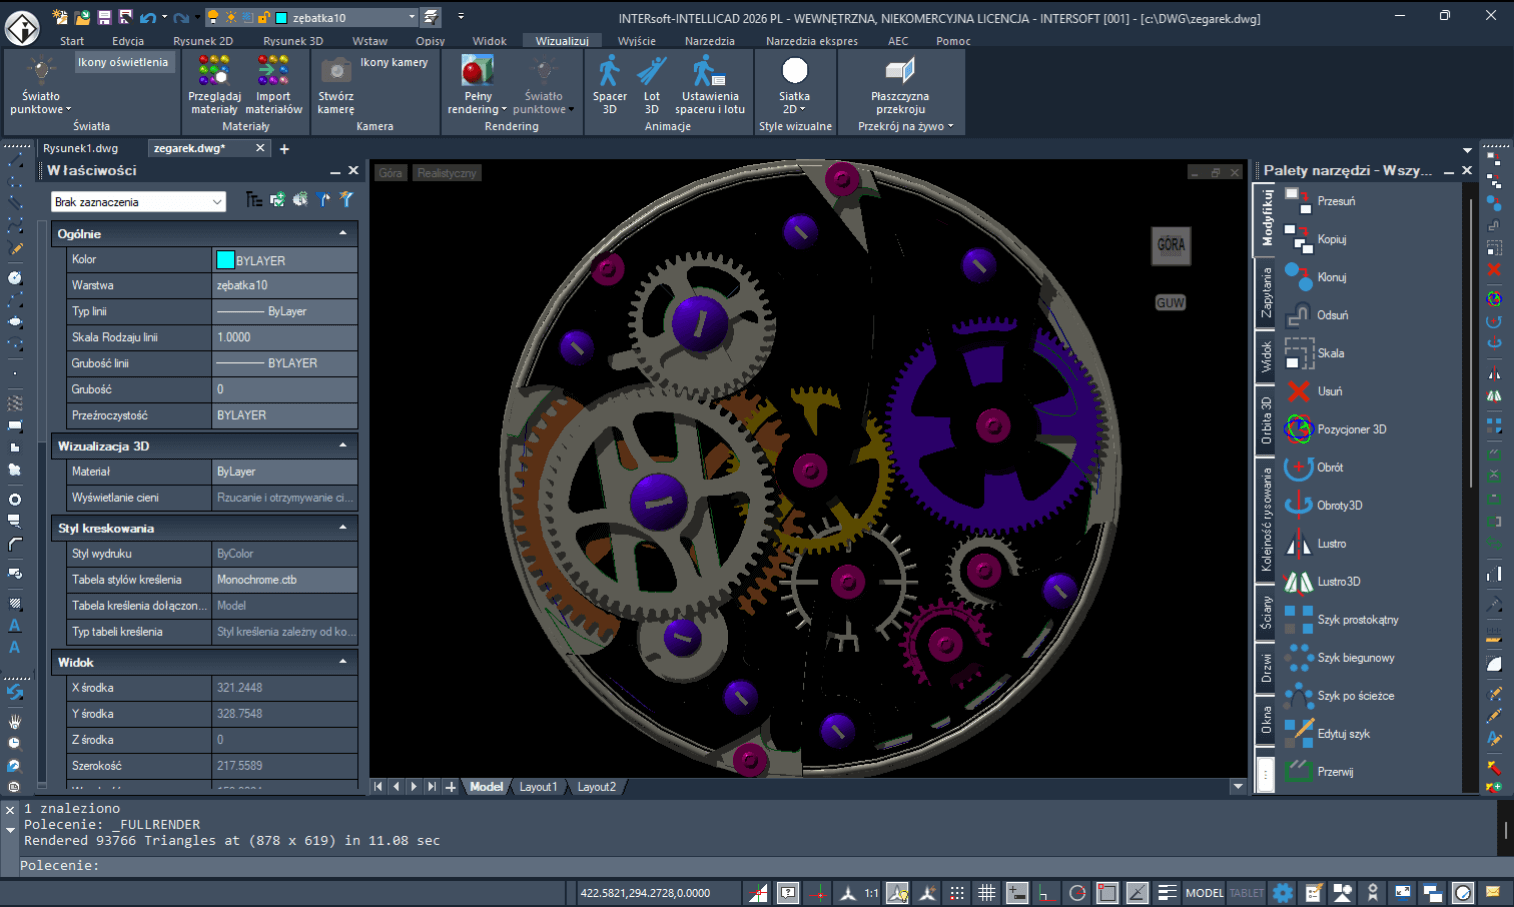Toggle the MODEL space button
This screenshot has width=1514, height=907.
click(1204, 893)
